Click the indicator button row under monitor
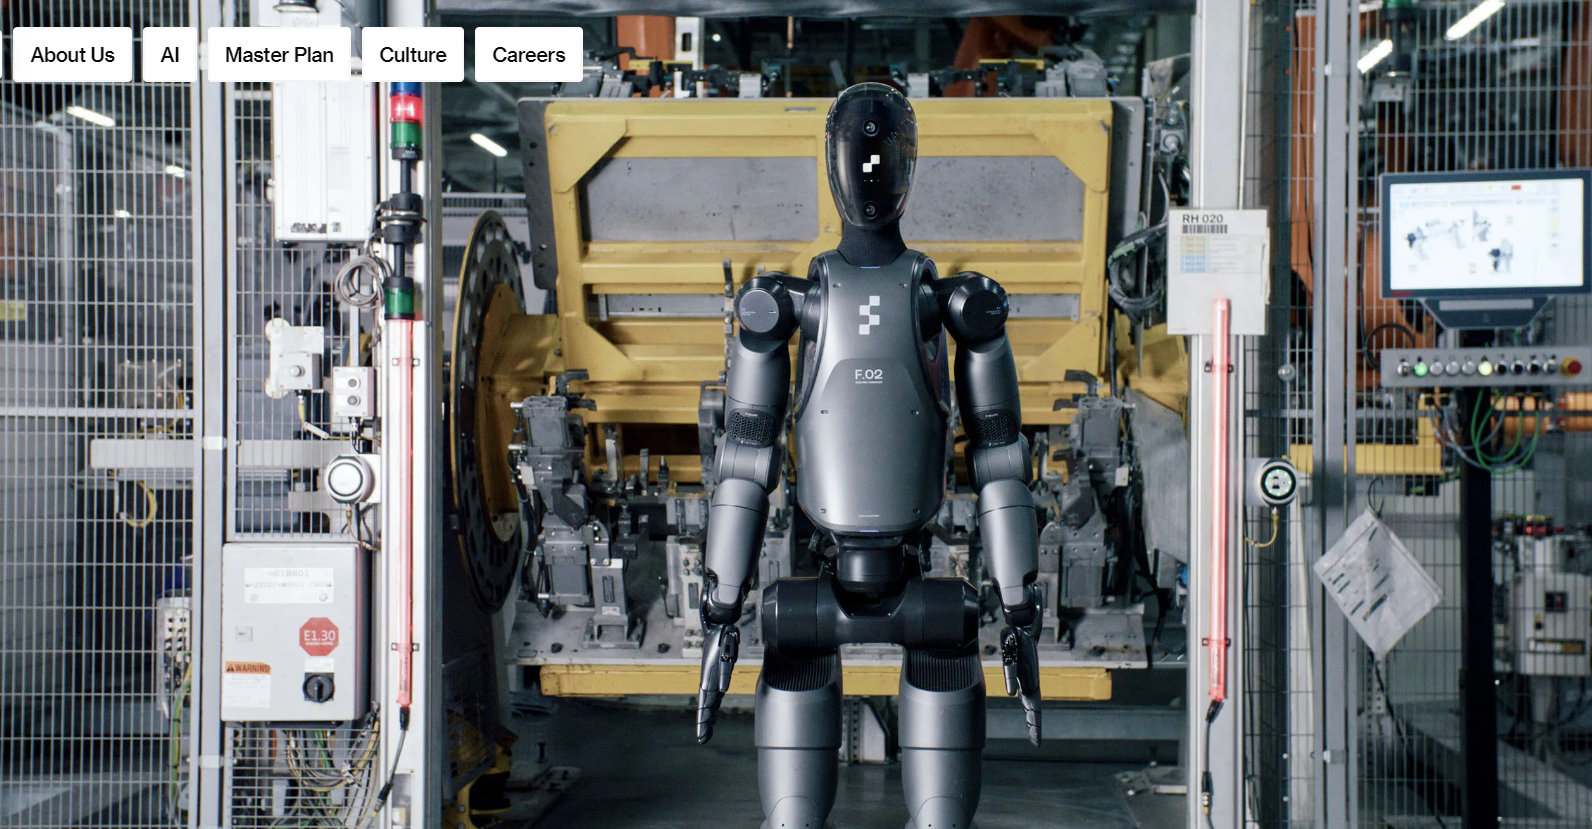The image size is (1592, 829). click(x=1482, y=368)
